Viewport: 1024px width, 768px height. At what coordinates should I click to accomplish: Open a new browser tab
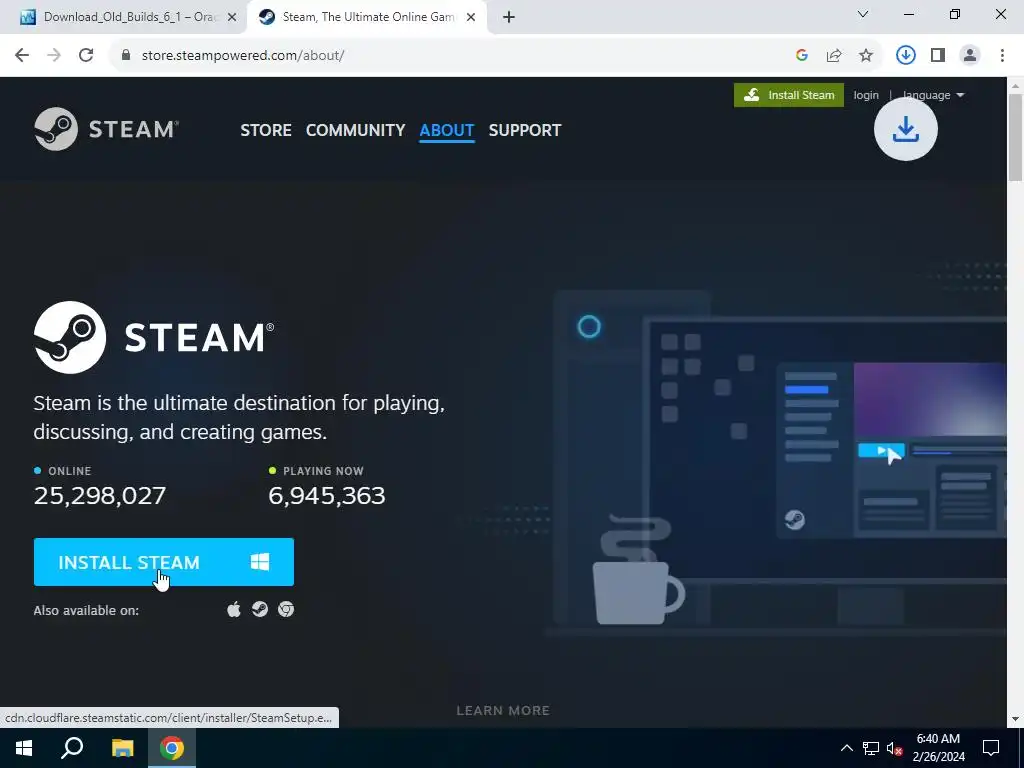(509, 17)
